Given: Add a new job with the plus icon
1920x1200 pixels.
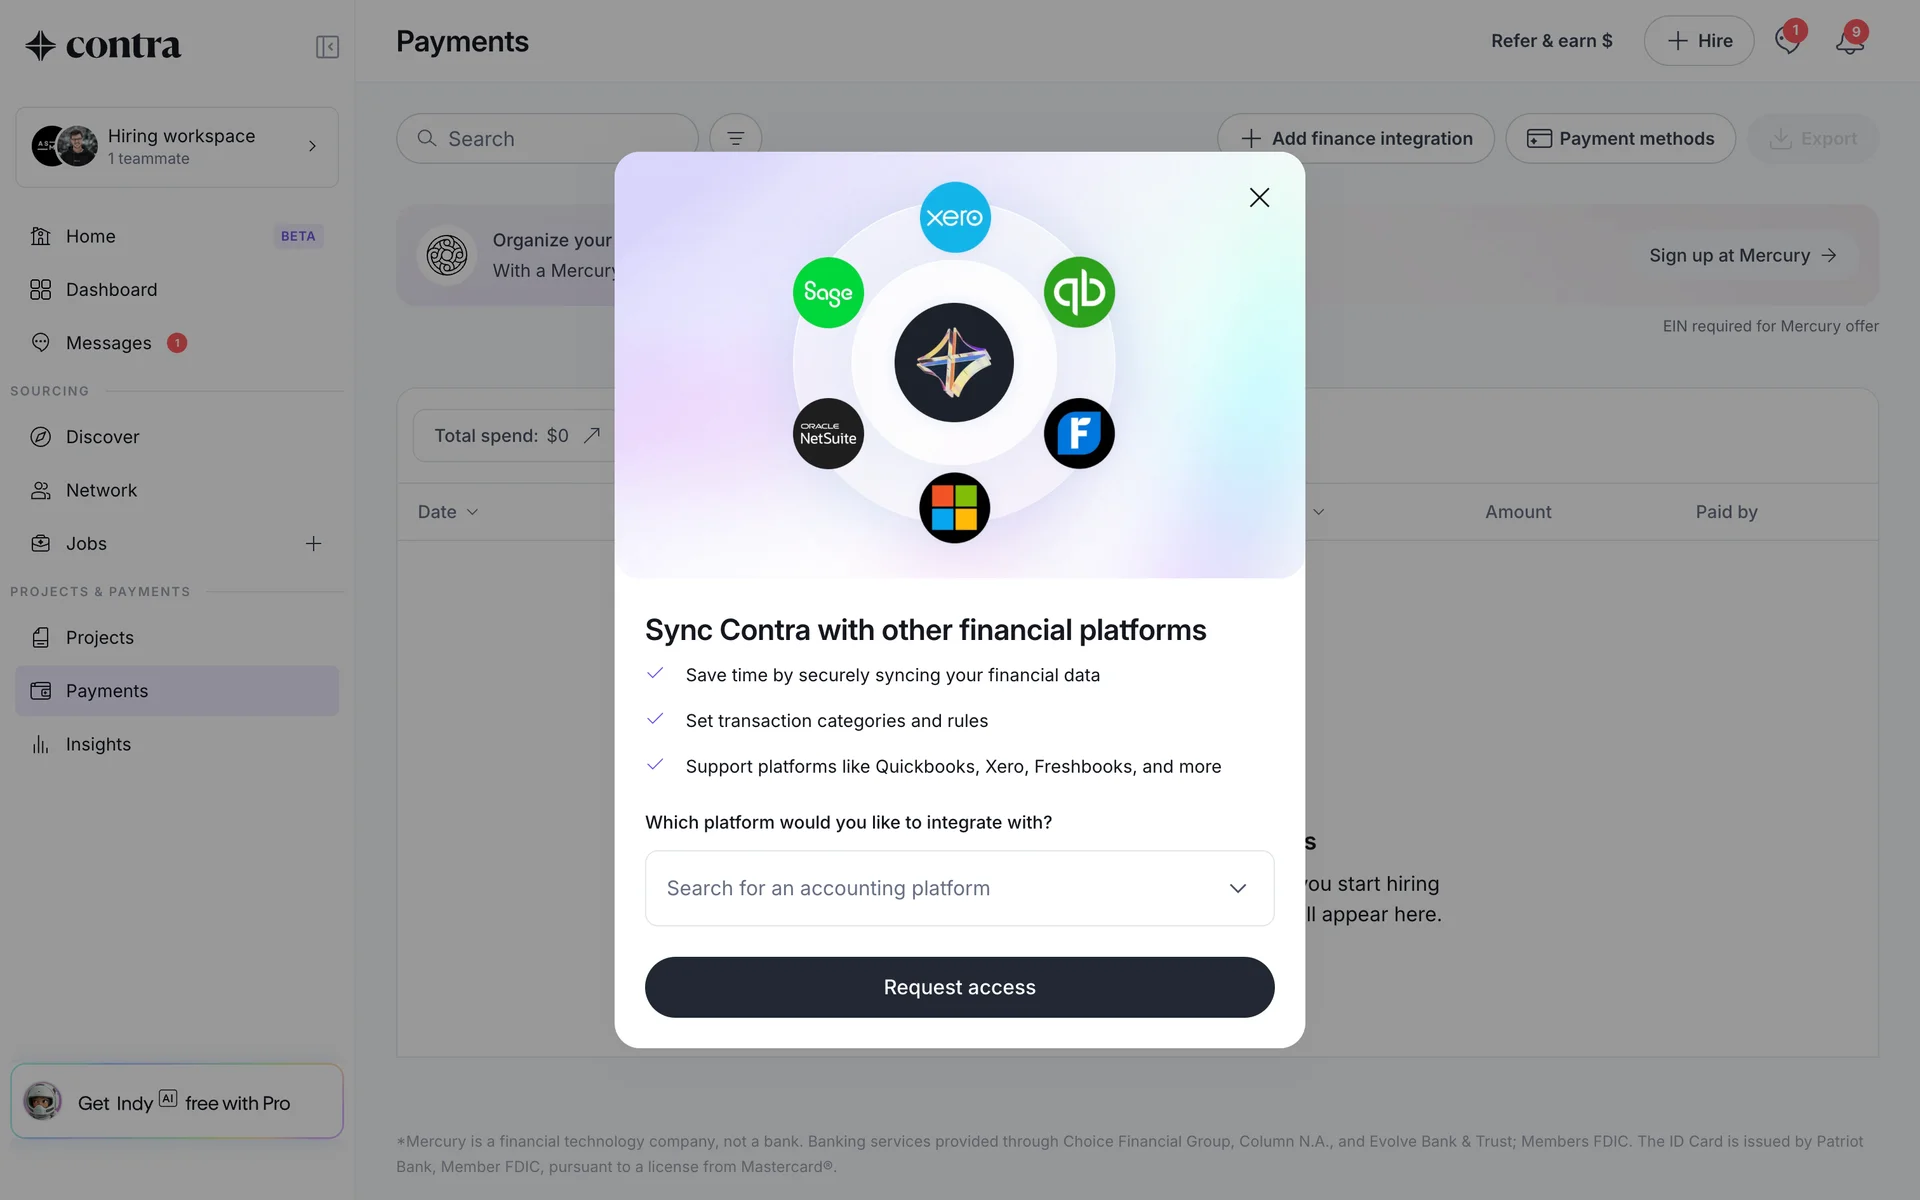Looking at the screenshot, I should (x=313, y=544).
